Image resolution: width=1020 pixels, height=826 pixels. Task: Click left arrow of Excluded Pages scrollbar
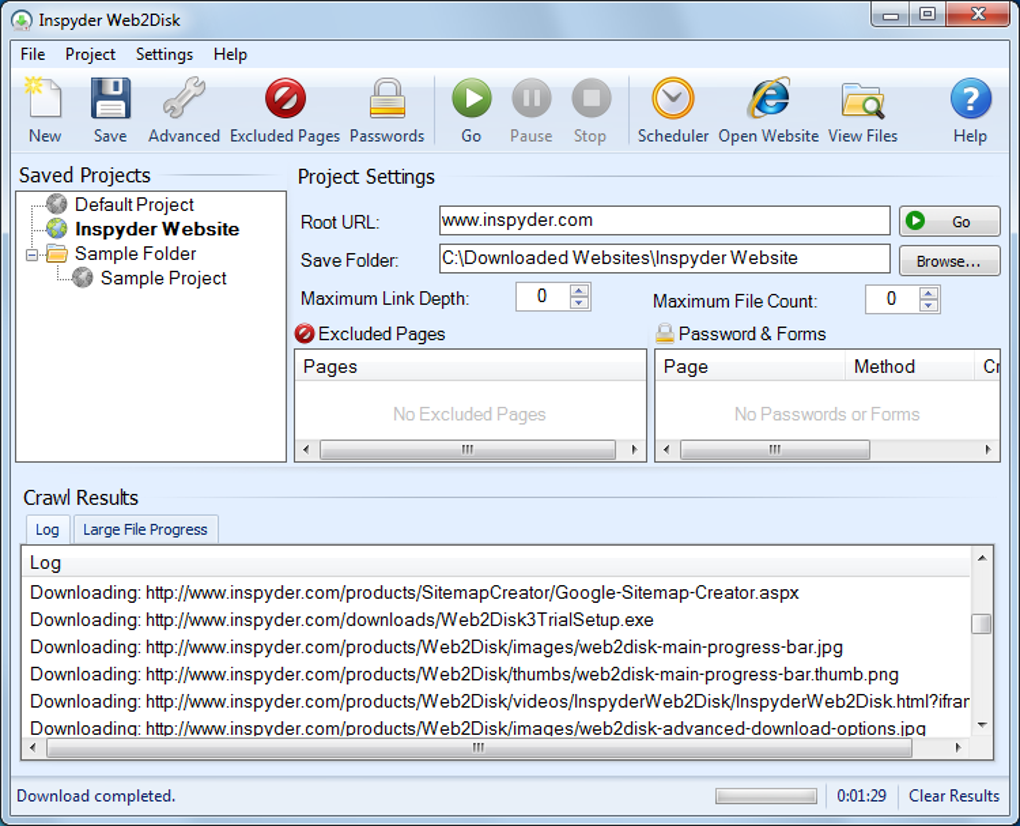coord(306,449)
